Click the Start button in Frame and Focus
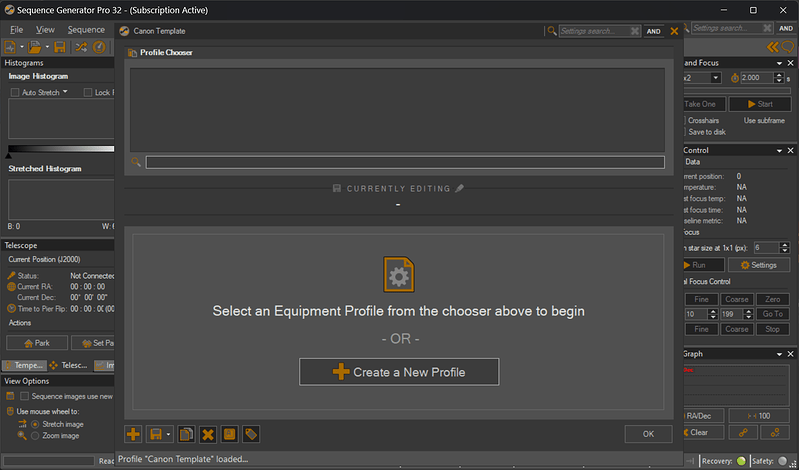 pos(760,104)
